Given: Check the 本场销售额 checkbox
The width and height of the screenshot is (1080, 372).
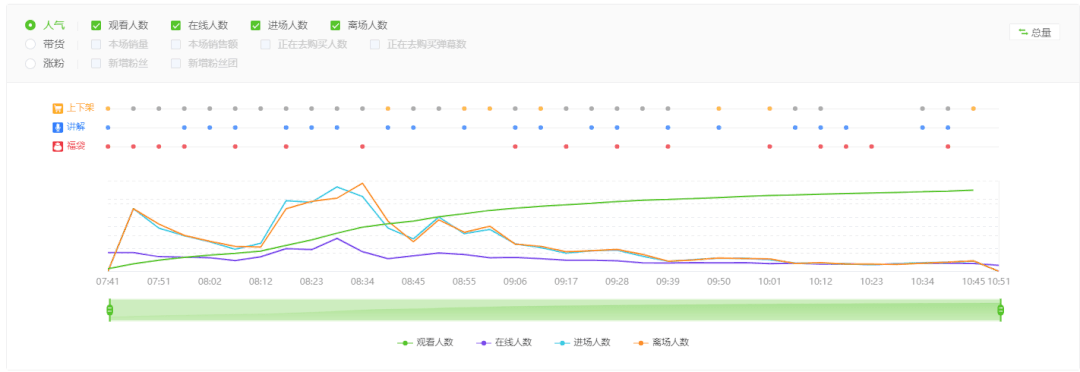Looking at the screenshot, I should click(176, 44).
